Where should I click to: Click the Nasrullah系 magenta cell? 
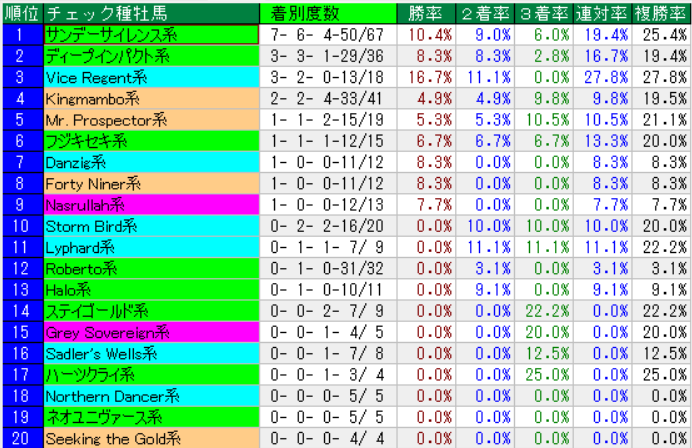pos(151,205)
